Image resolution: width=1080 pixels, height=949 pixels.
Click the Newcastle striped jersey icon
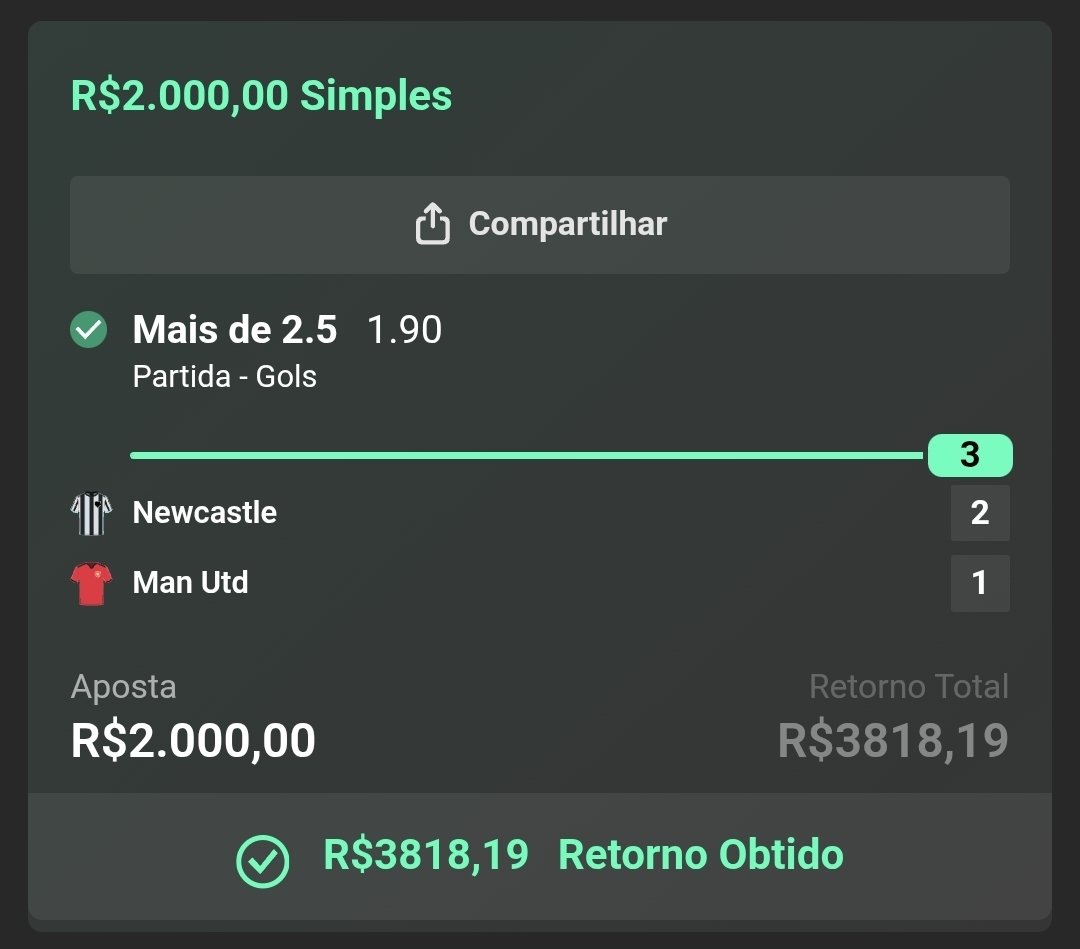coord(91,513)
